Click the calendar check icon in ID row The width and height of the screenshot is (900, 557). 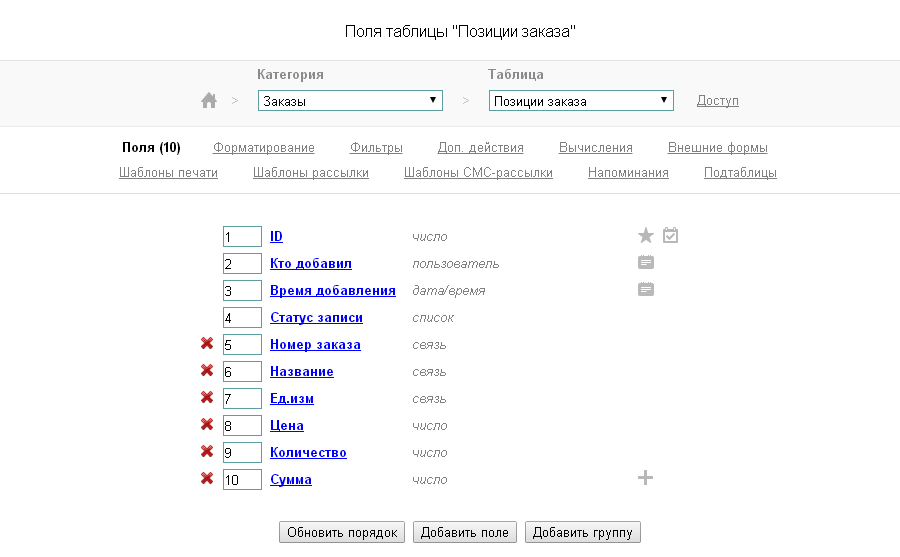[x=671, y=236]
